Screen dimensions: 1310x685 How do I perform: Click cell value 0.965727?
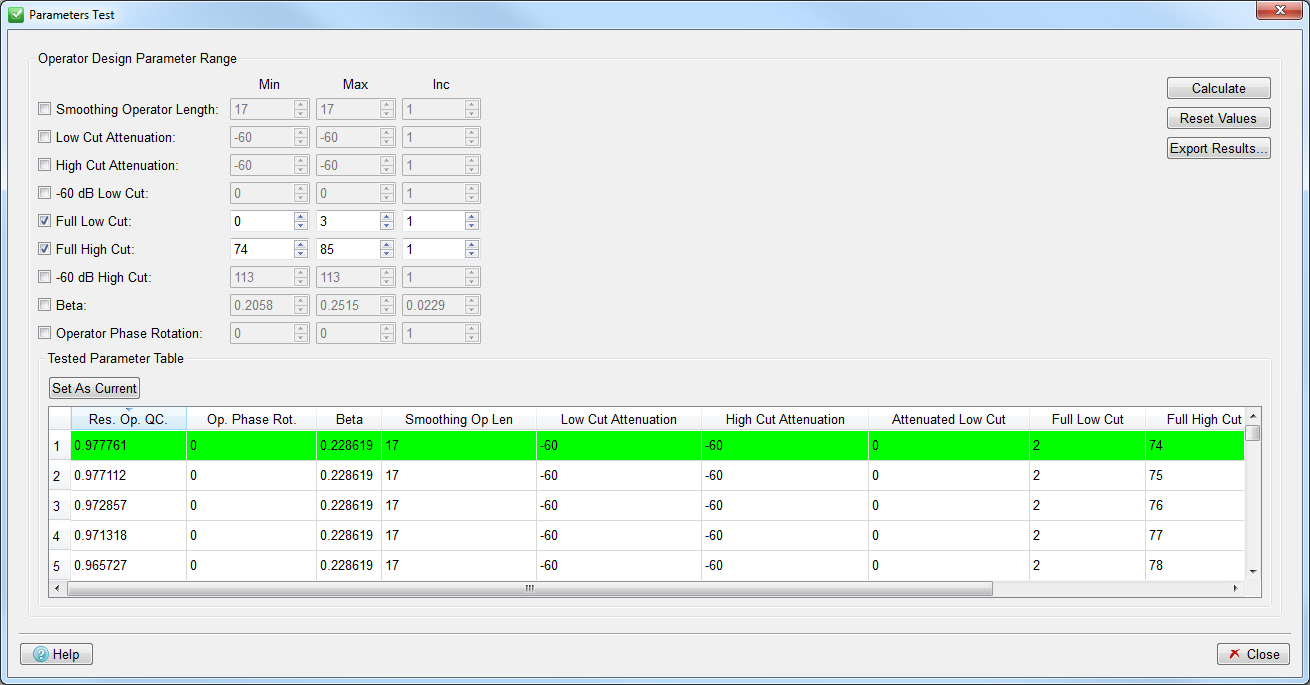point(128,566)
